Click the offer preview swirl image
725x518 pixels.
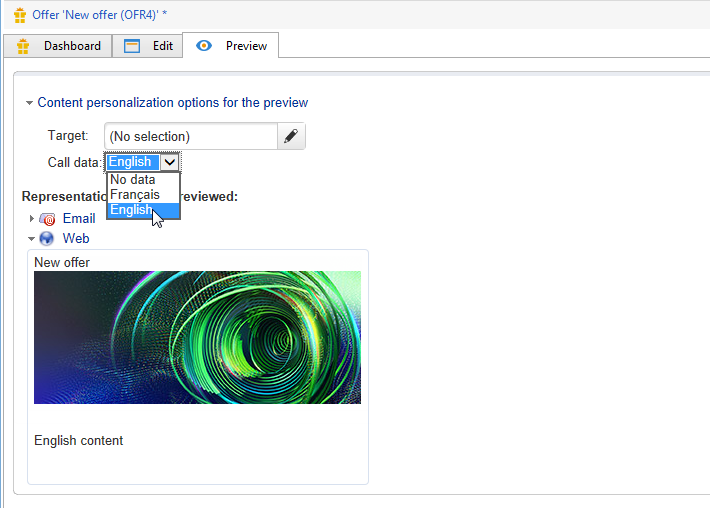point(197,338)
